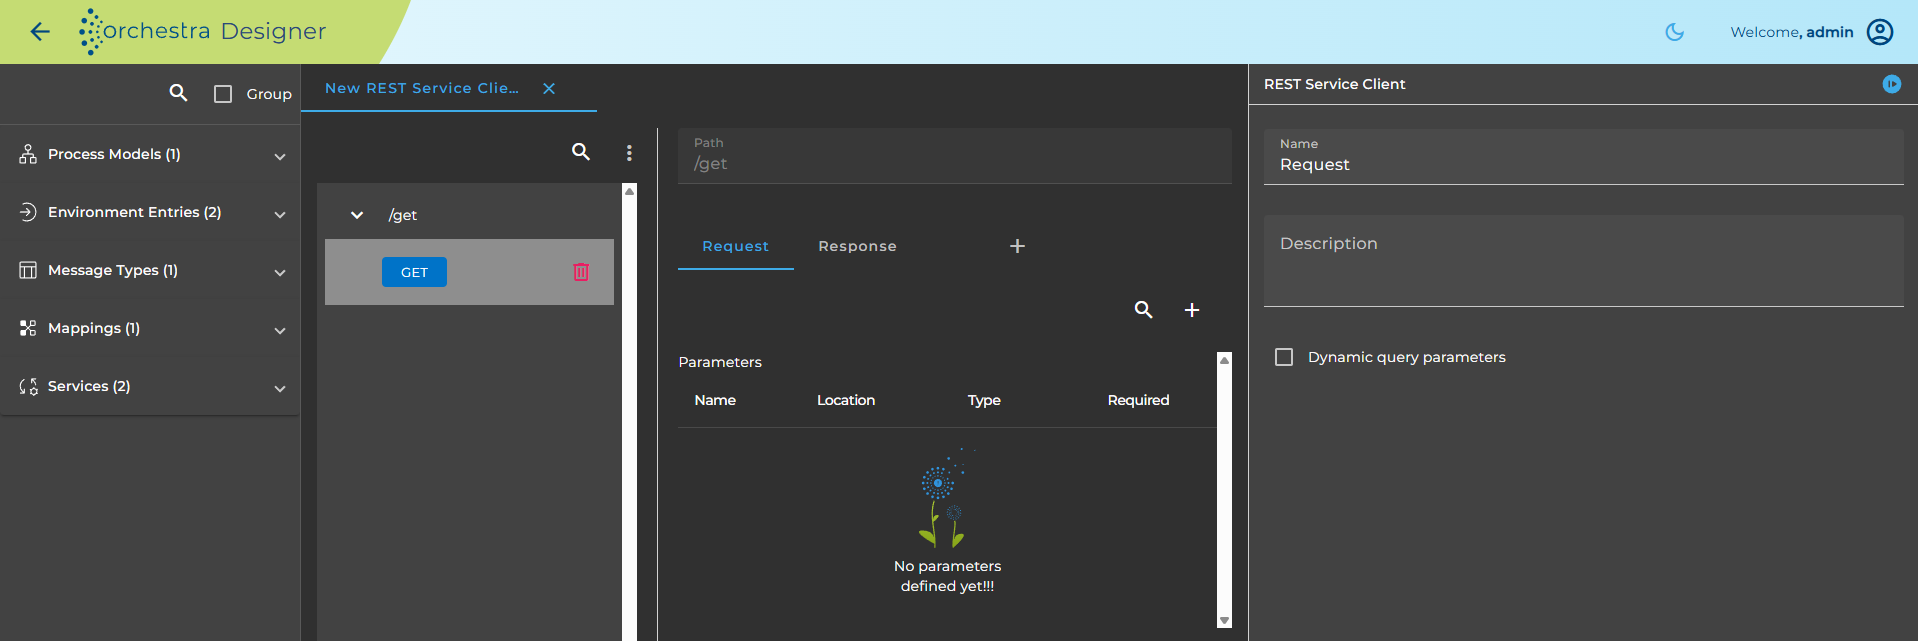
Task: Expand Process Models section
Action: tap(150, 154)
